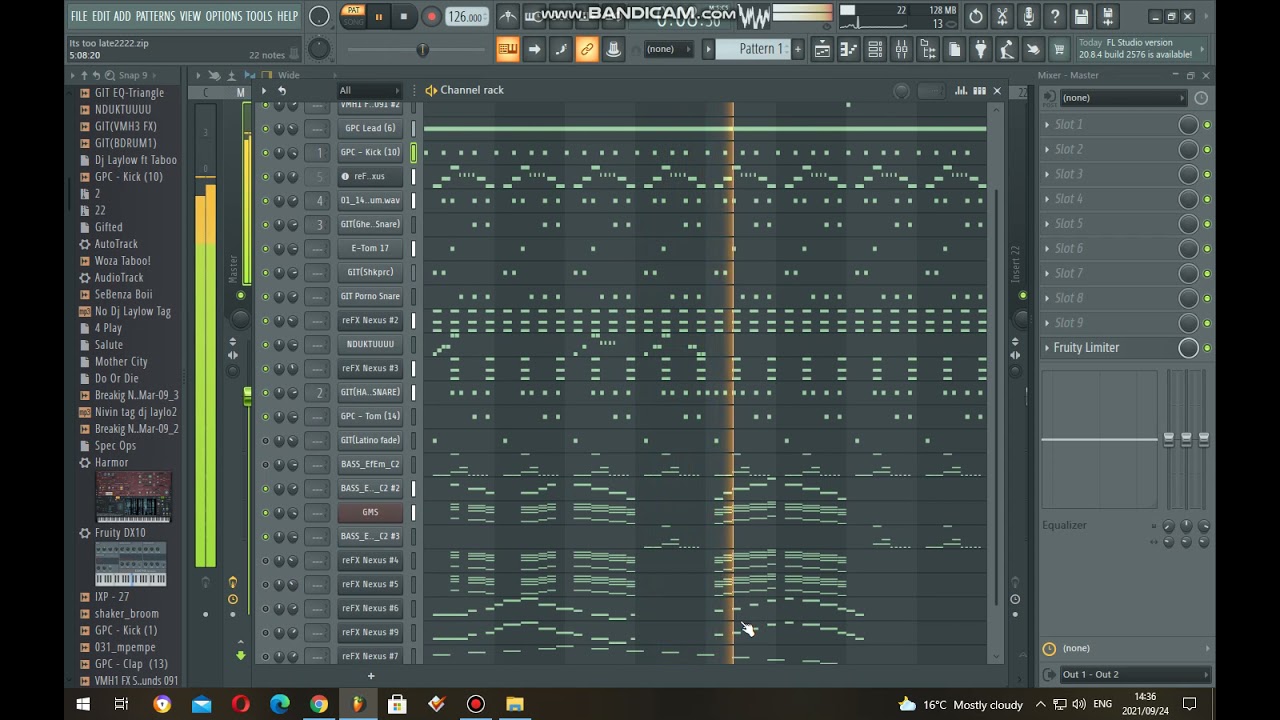Click the link multilink controllers icon
Viewport: 1280px width, 720px height.
587,49
